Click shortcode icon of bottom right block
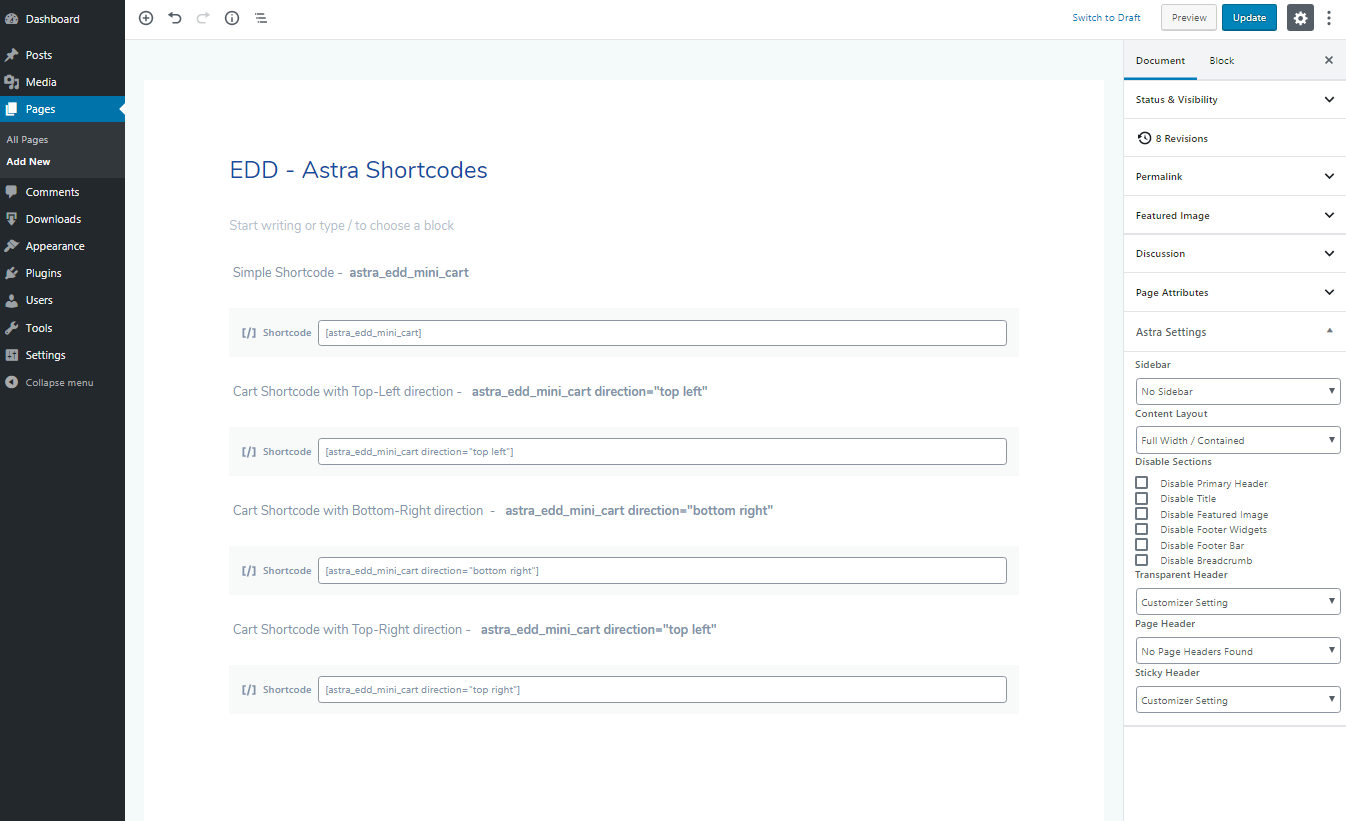 (249, 570)
